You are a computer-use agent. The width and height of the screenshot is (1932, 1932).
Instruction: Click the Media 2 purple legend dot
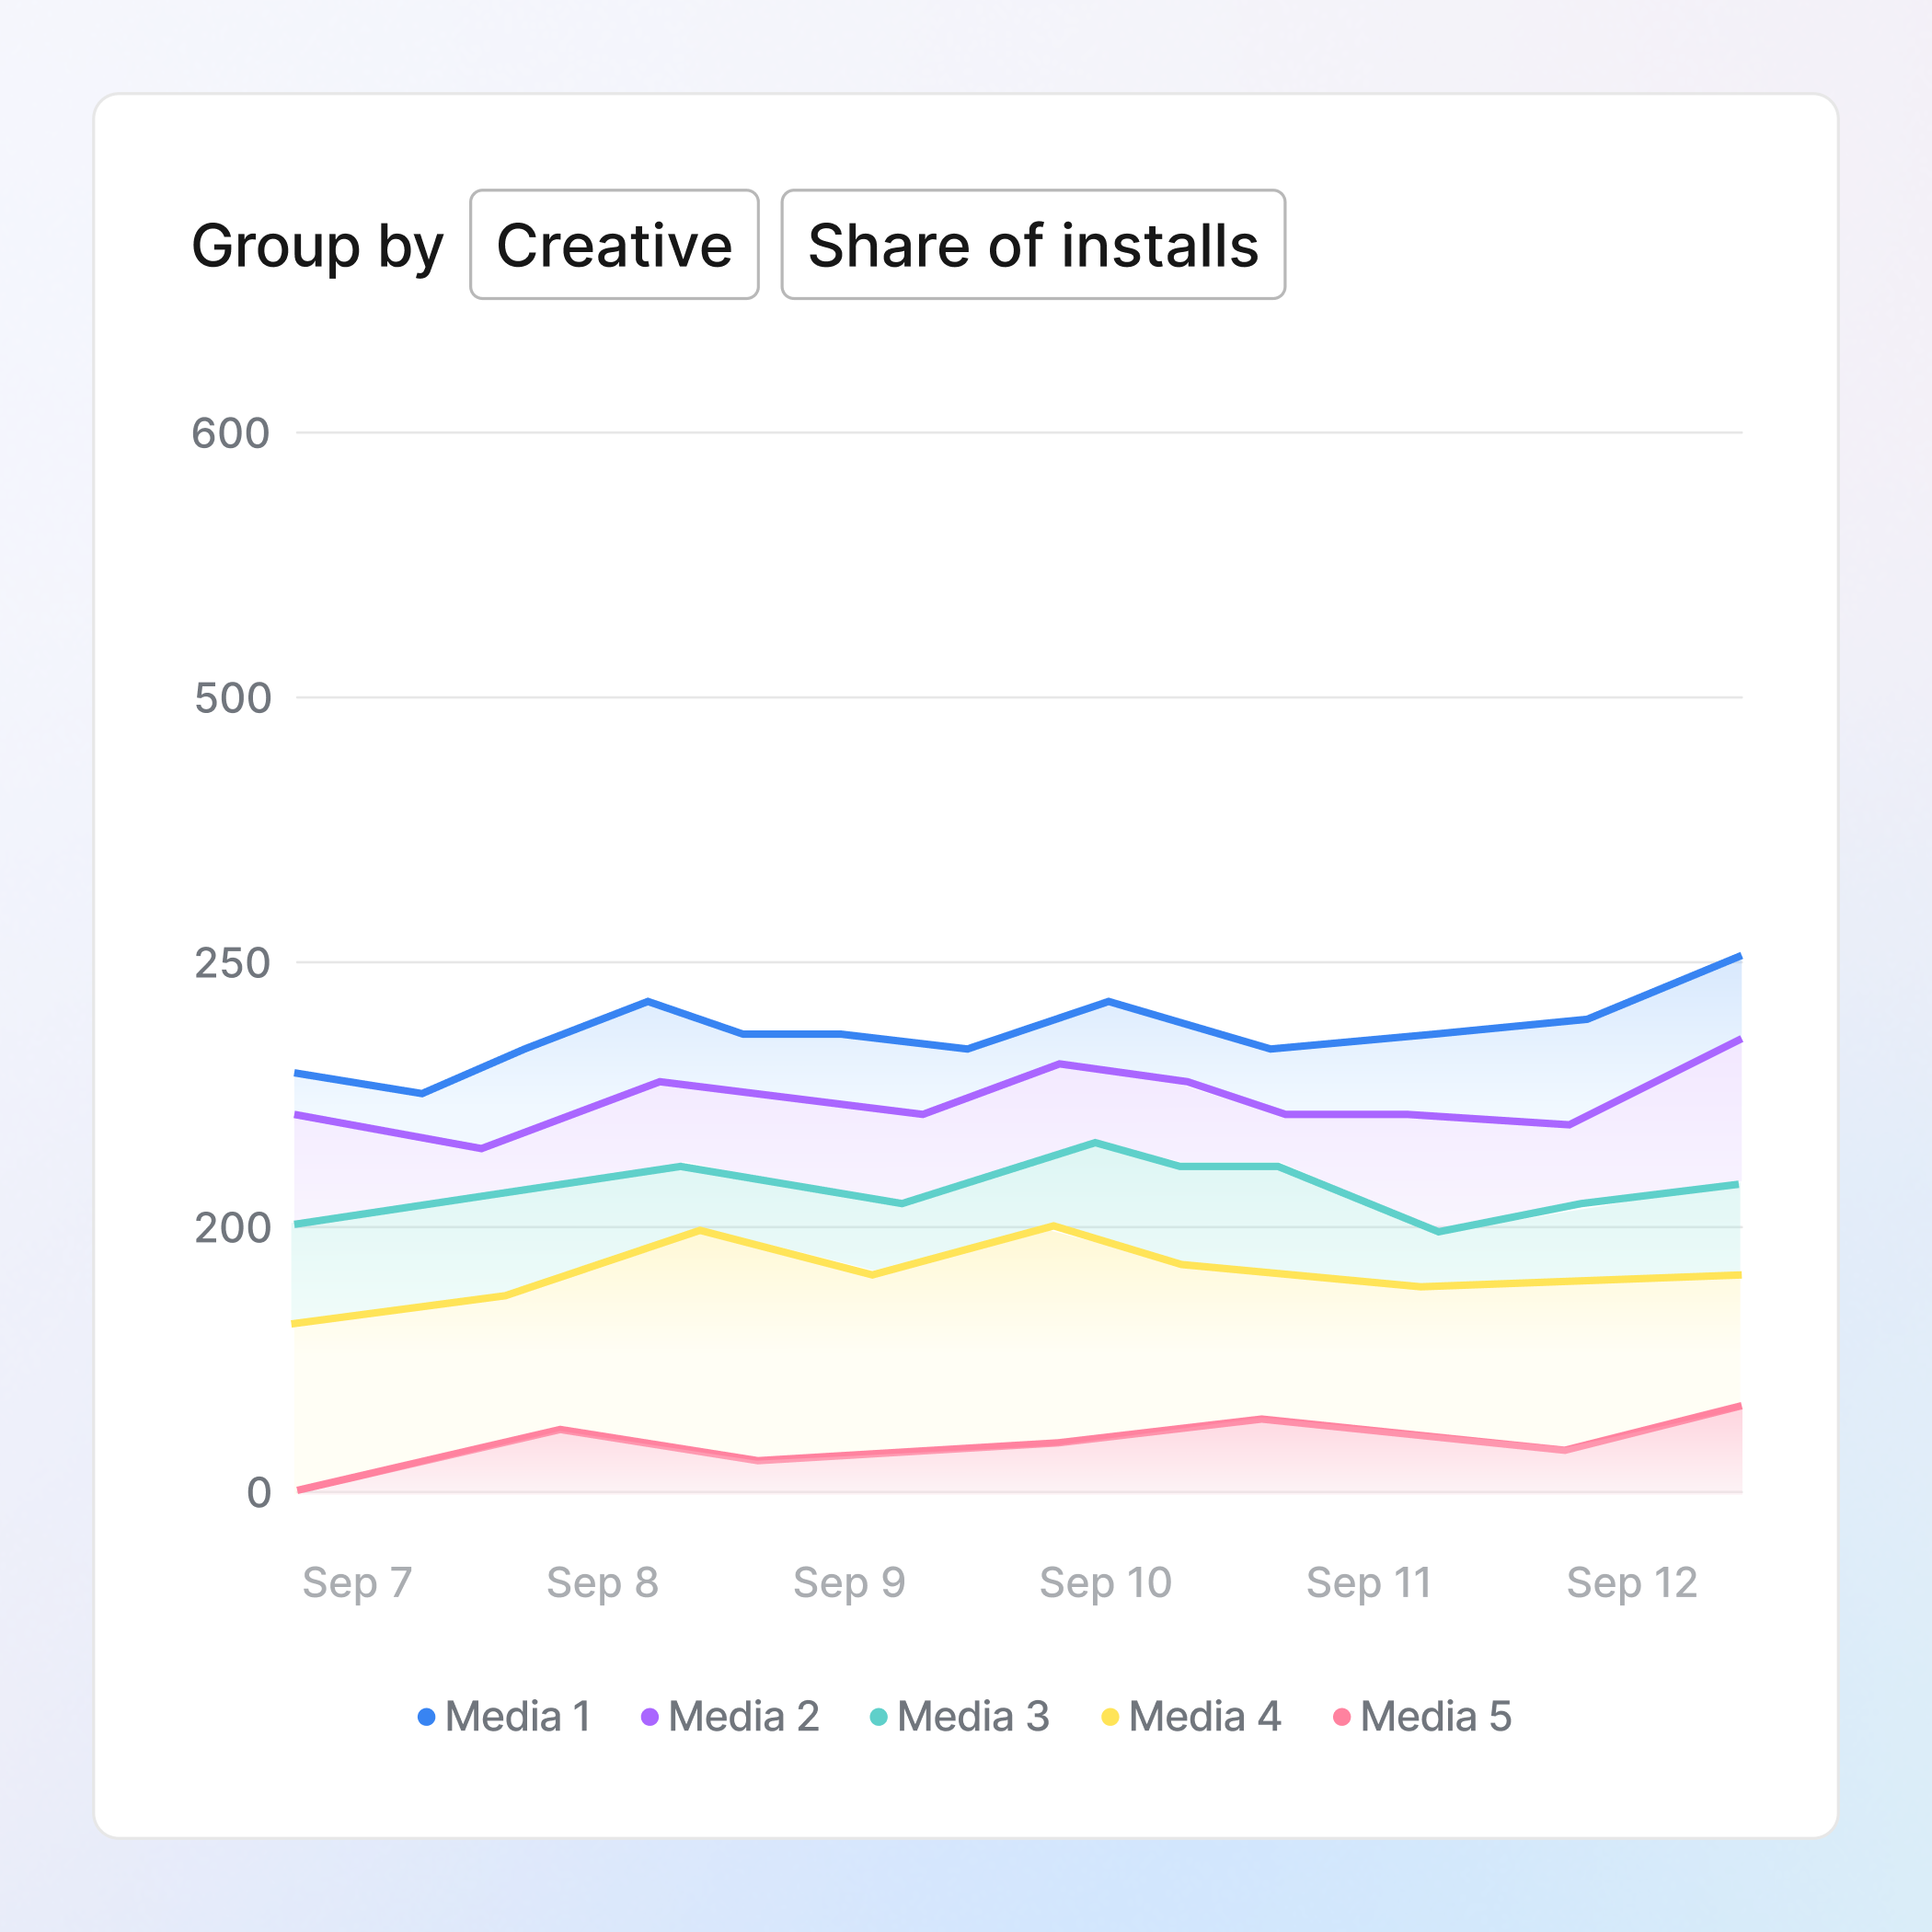click(x=649, y=1715)
